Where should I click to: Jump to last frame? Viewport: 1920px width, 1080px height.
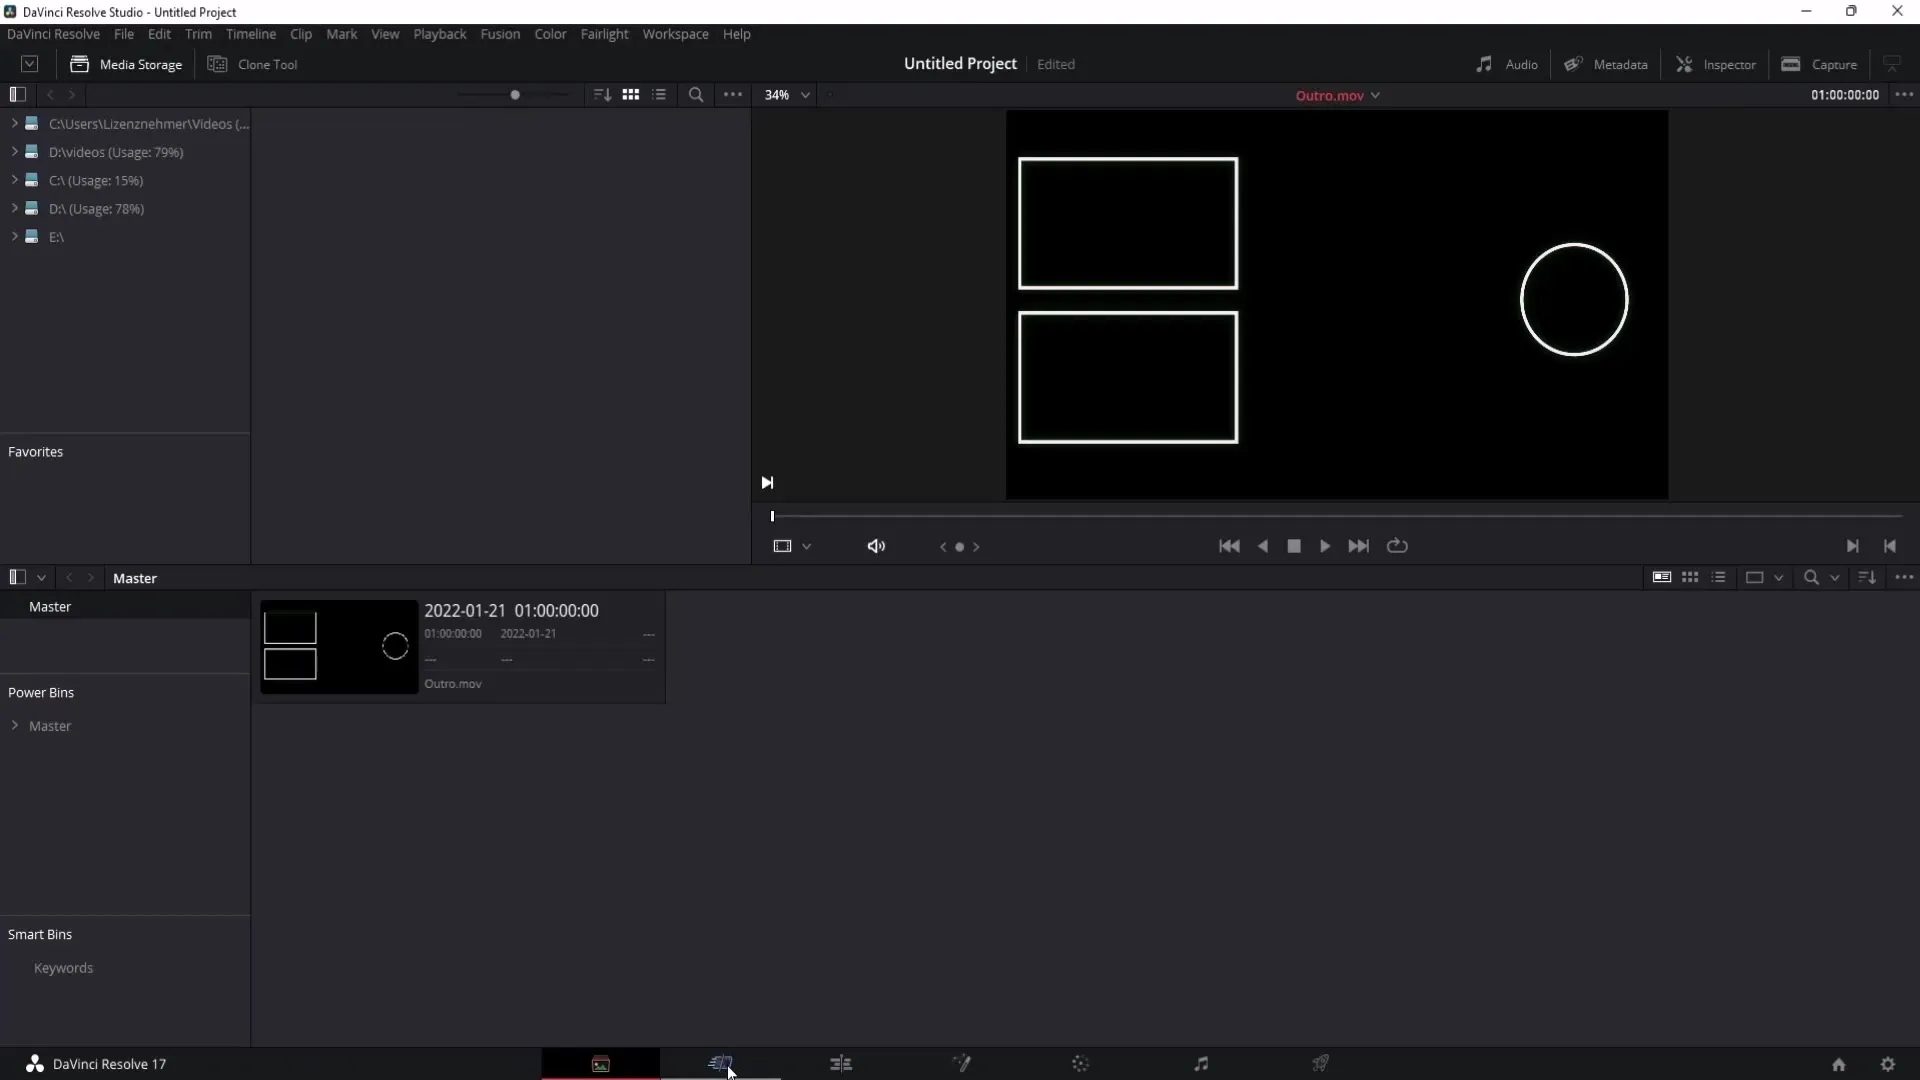point(1358,546)
